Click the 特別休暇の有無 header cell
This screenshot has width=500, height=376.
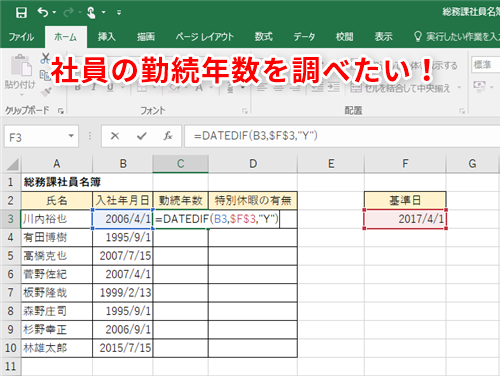[253, 200]
